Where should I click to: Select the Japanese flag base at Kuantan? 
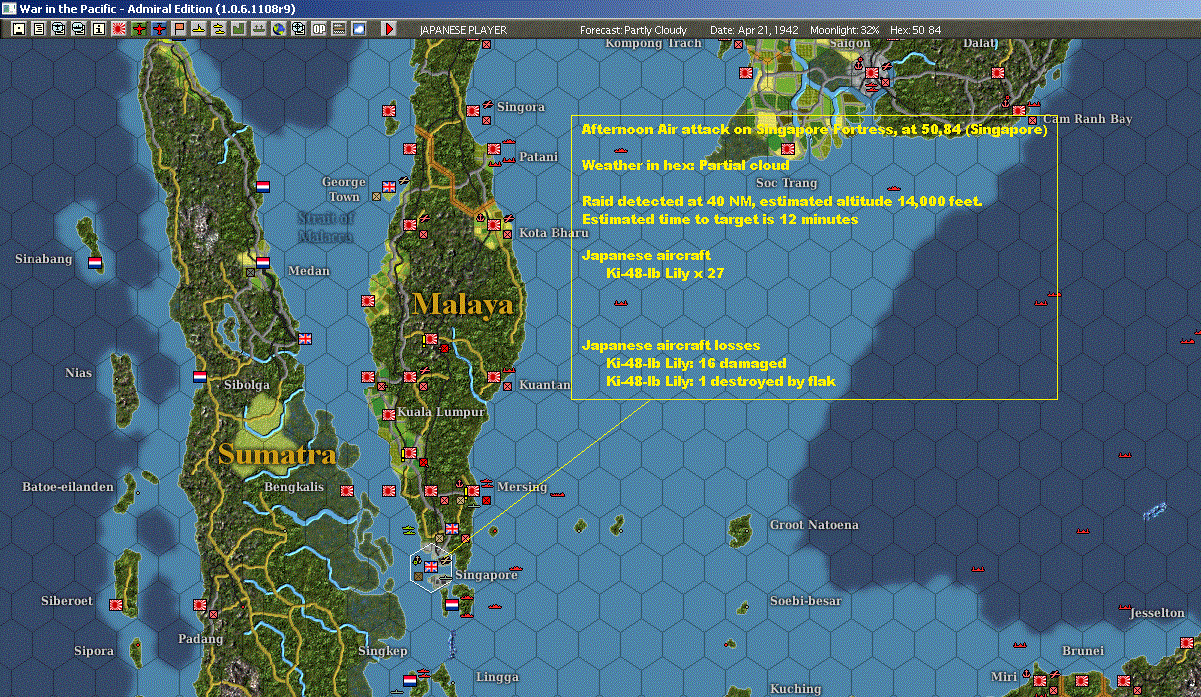[493, 377]
